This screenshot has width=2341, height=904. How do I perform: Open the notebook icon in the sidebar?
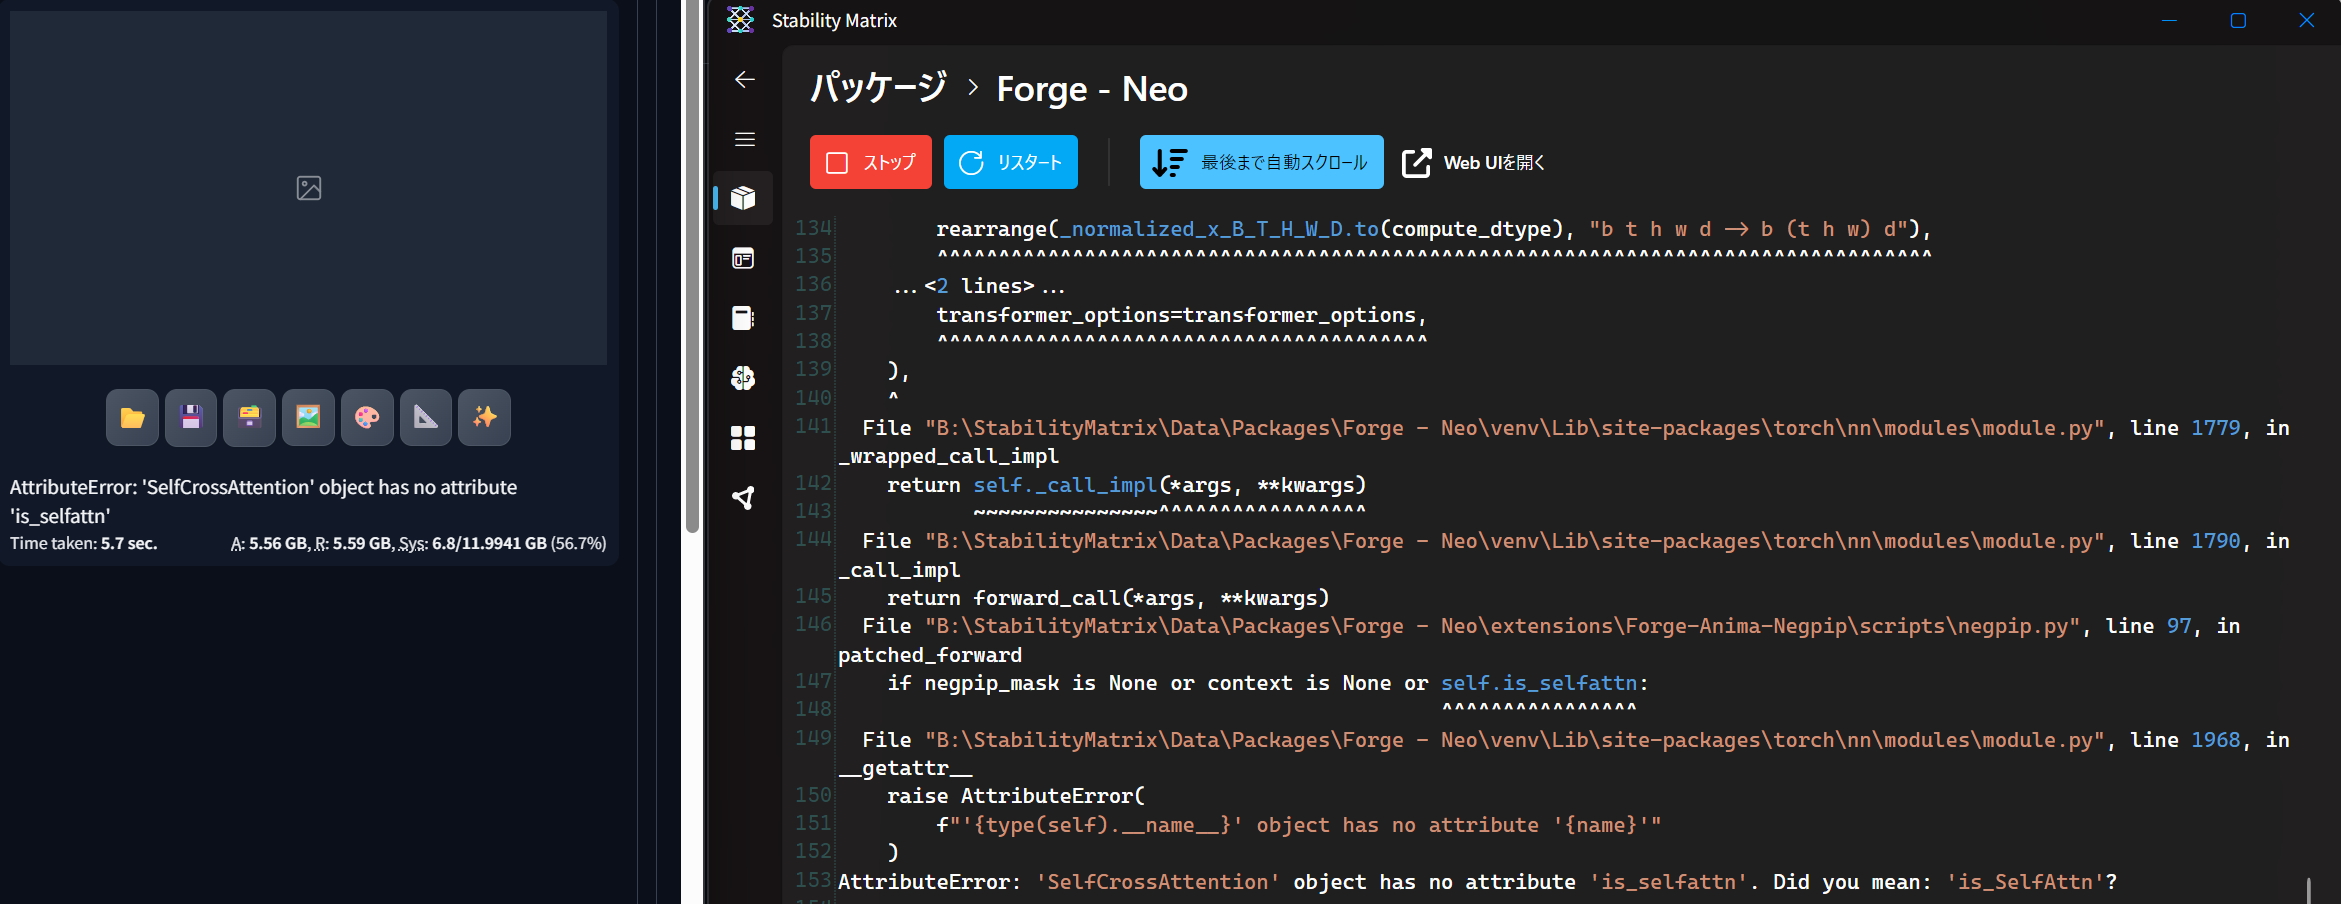[x=743, y=318]
